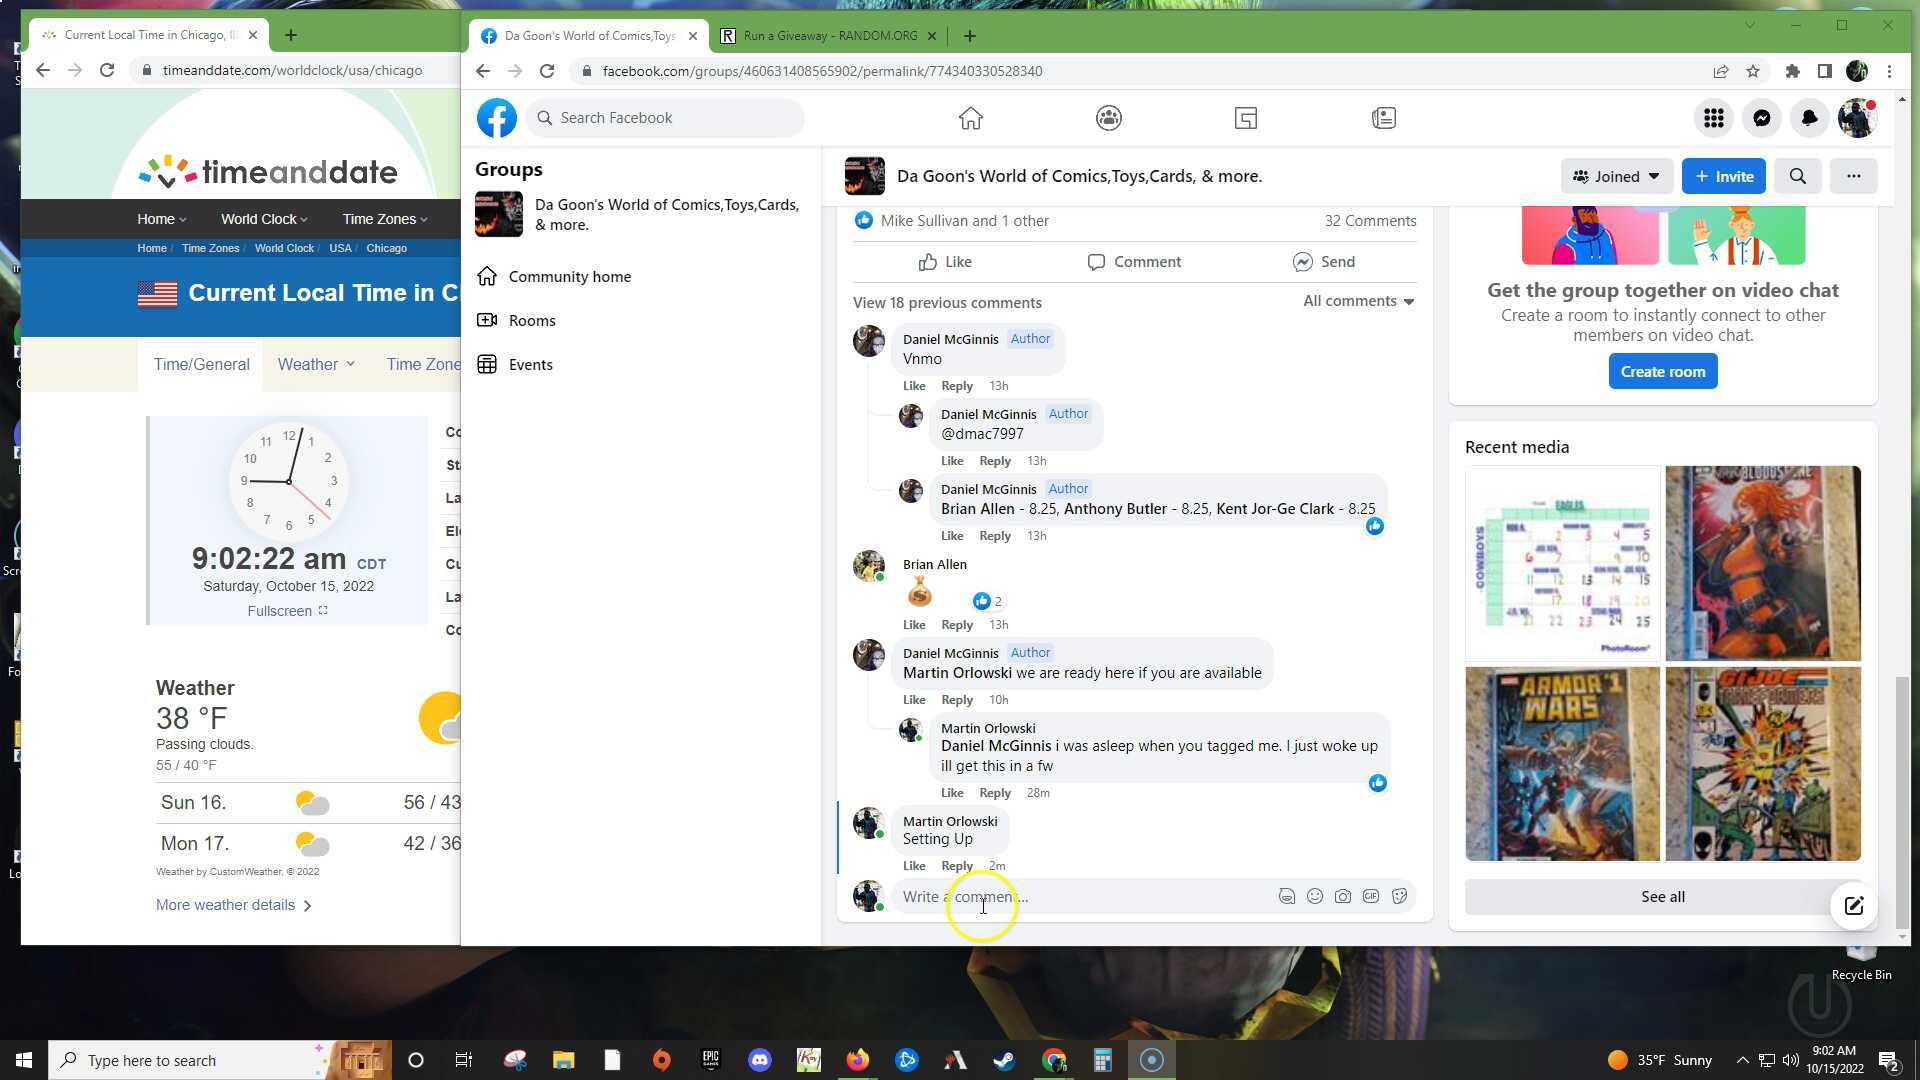Switch to Run a Giveaway RANDOM.ORG tab

pos(830,36)
